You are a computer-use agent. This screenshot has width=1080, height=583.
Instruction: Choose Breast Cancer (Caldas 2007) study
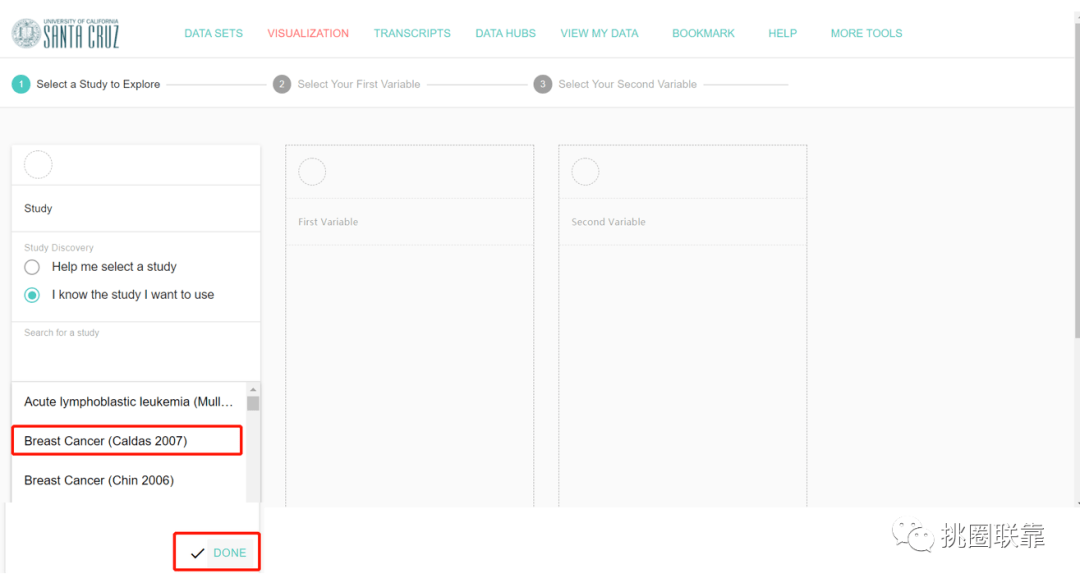pos(127,441)
